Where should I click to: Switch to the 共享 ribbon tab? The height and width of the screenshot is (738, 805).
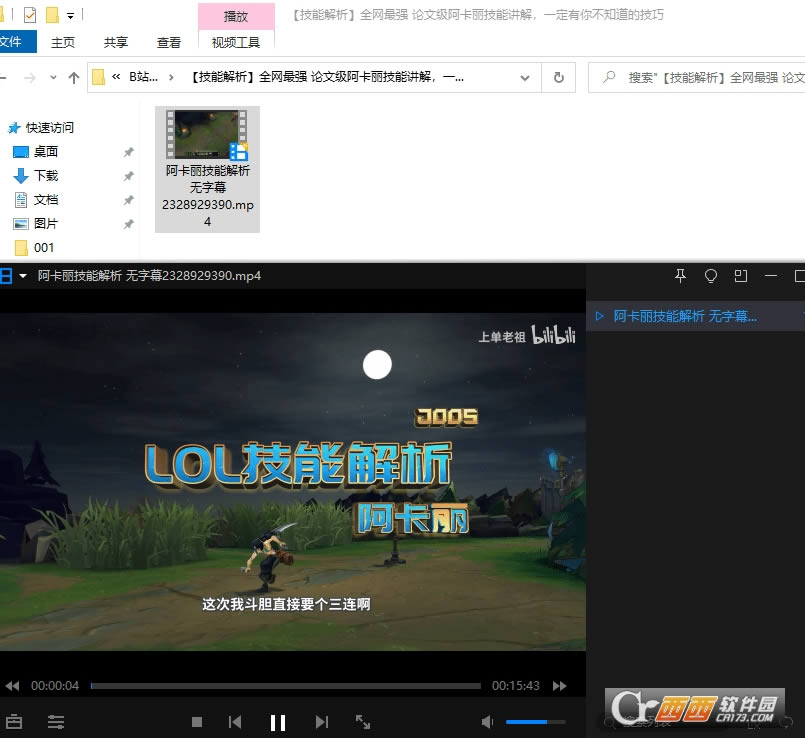coord(116,42)
